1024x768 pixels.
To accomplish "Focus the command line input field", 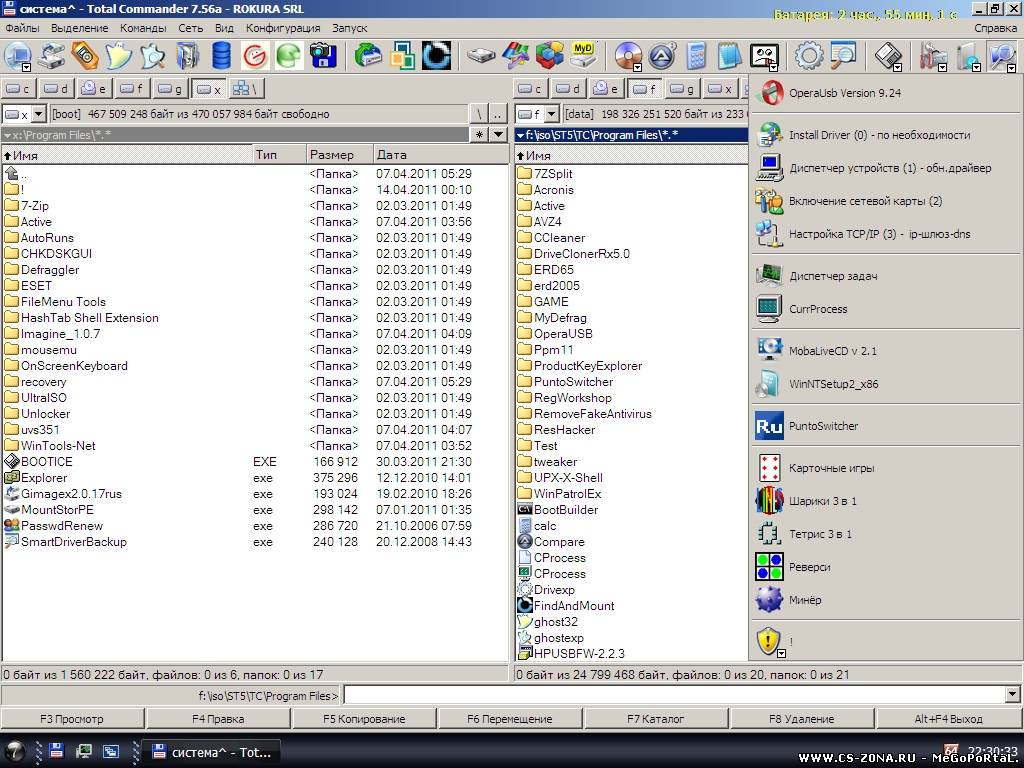I will (675, 694).
